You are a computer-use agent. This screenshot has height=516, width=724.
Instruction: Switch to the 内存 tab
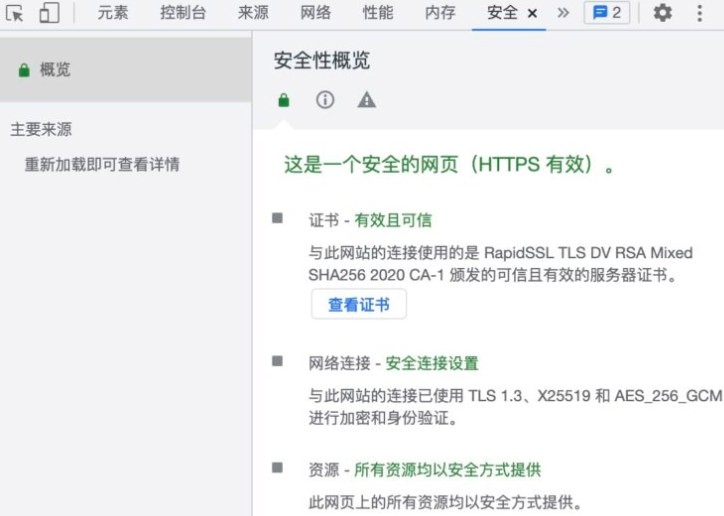[440, 12]
